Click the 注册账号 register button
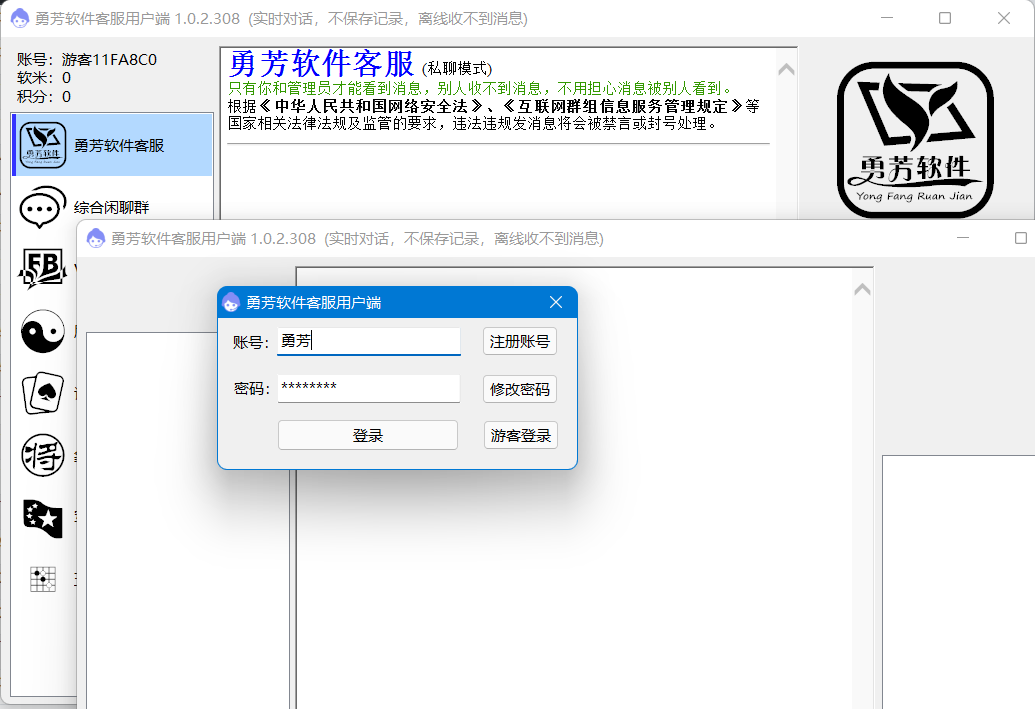This screenshot has height=709, width=1035. [x=519, y=341]
